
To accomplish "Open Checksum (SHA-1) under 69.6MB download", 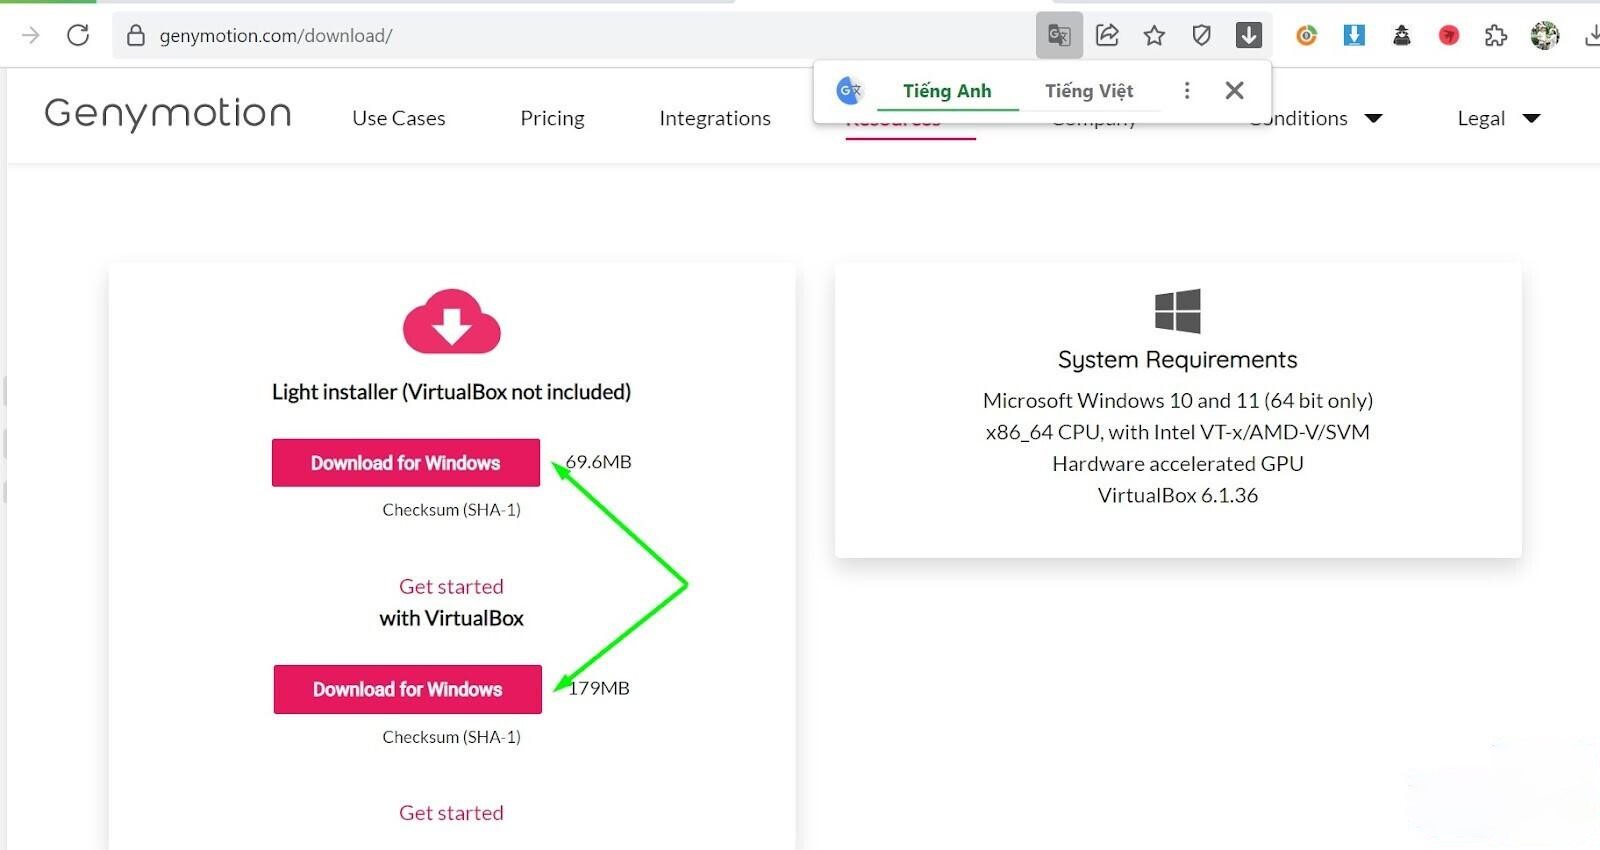I will (x=451, y=510).
